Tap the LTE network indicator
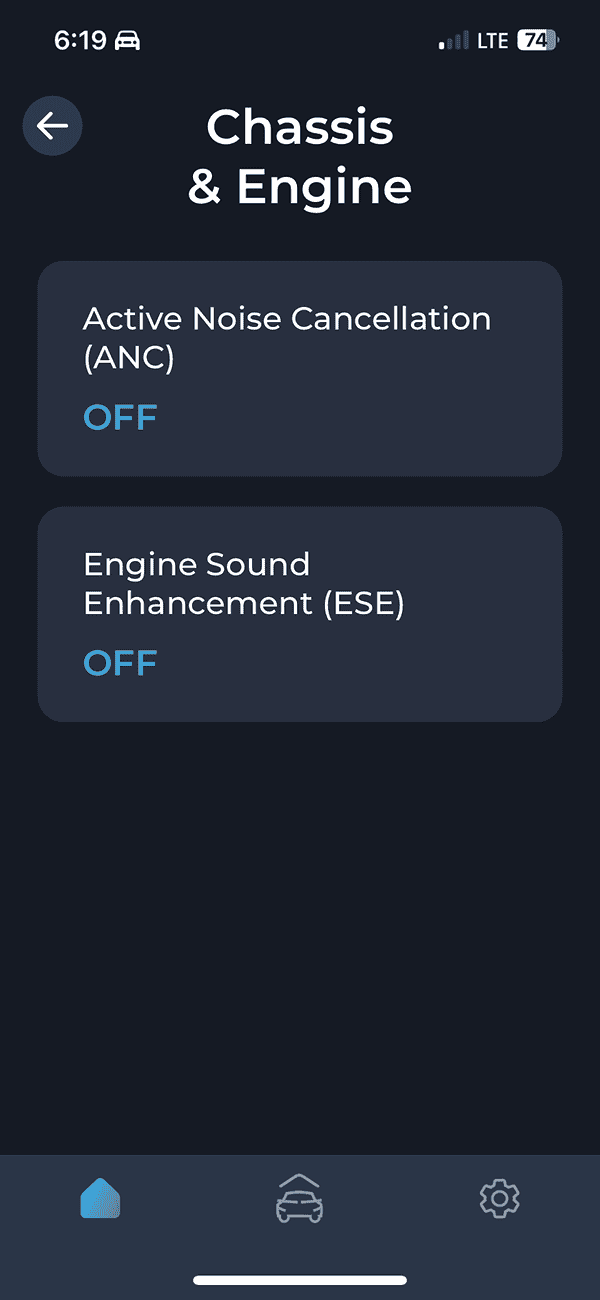 492,41
